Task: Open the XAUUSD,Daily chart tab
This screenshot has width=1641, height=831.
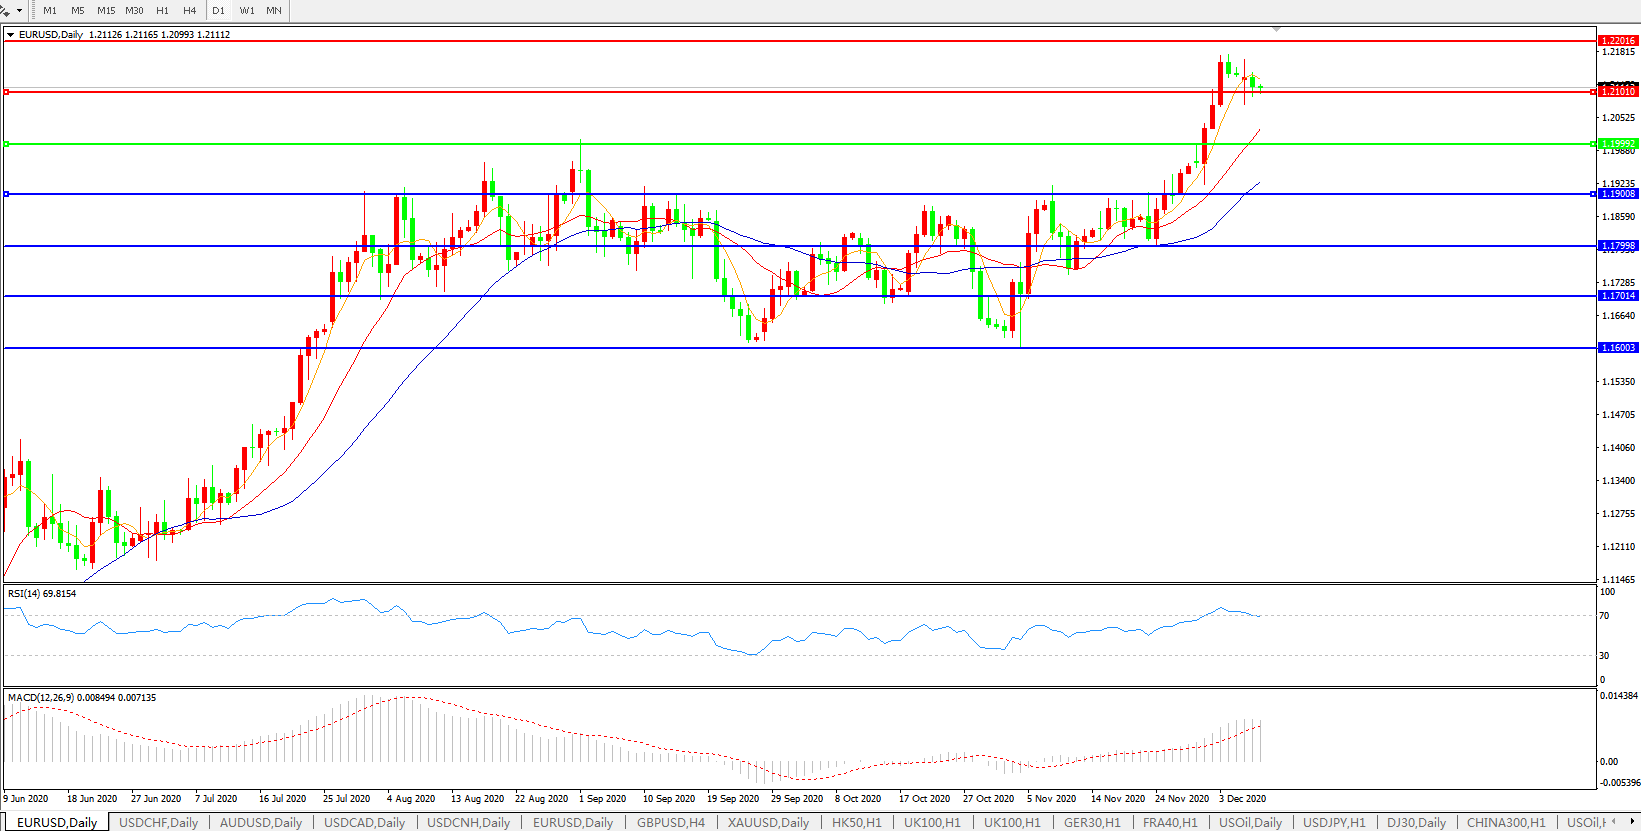Action: [x=768, y=823]
